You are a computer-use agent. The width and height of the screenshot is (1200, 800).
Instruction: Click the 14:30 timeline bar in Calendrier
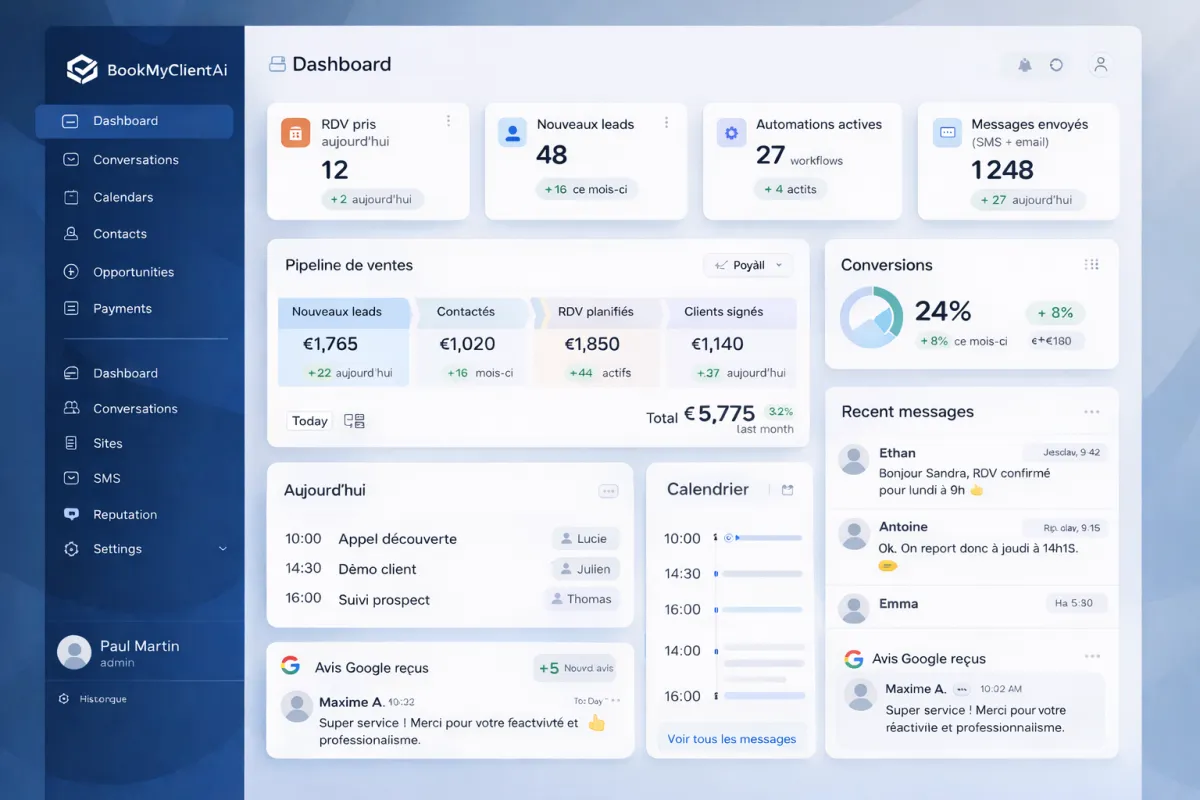tap(760, 574)
